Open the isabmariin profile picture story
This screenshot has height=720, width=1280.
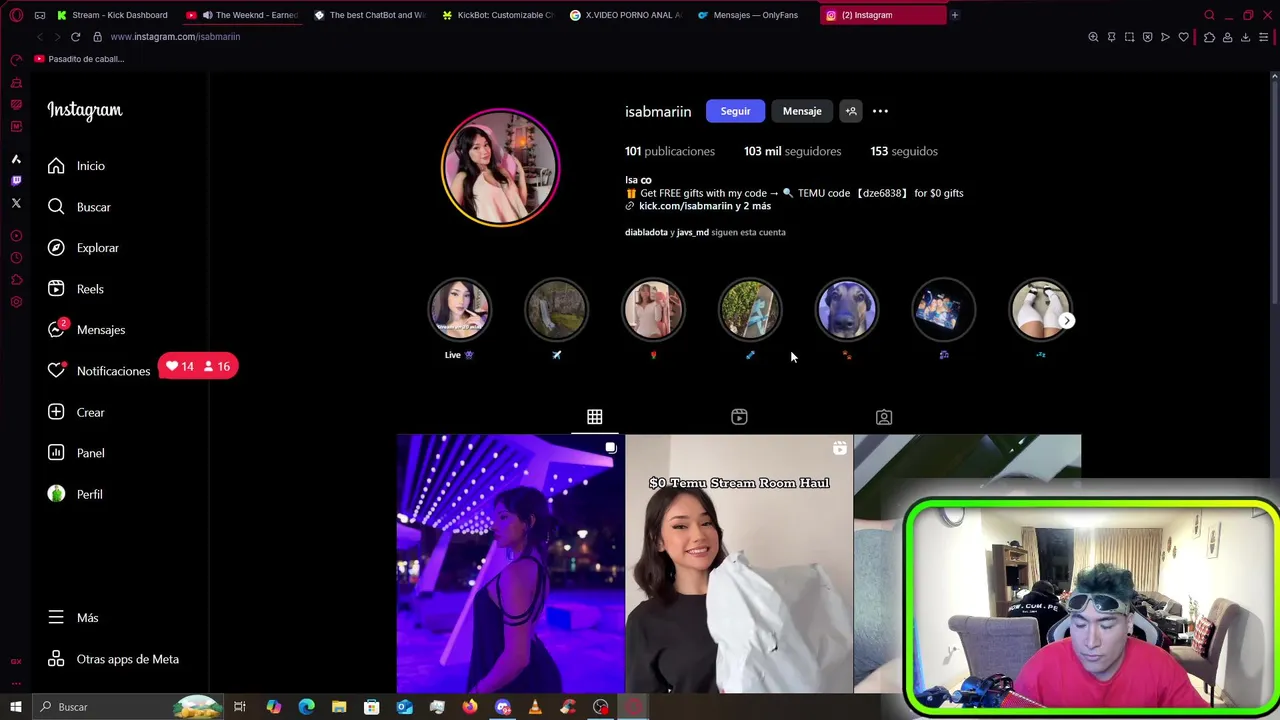(500, 167)
